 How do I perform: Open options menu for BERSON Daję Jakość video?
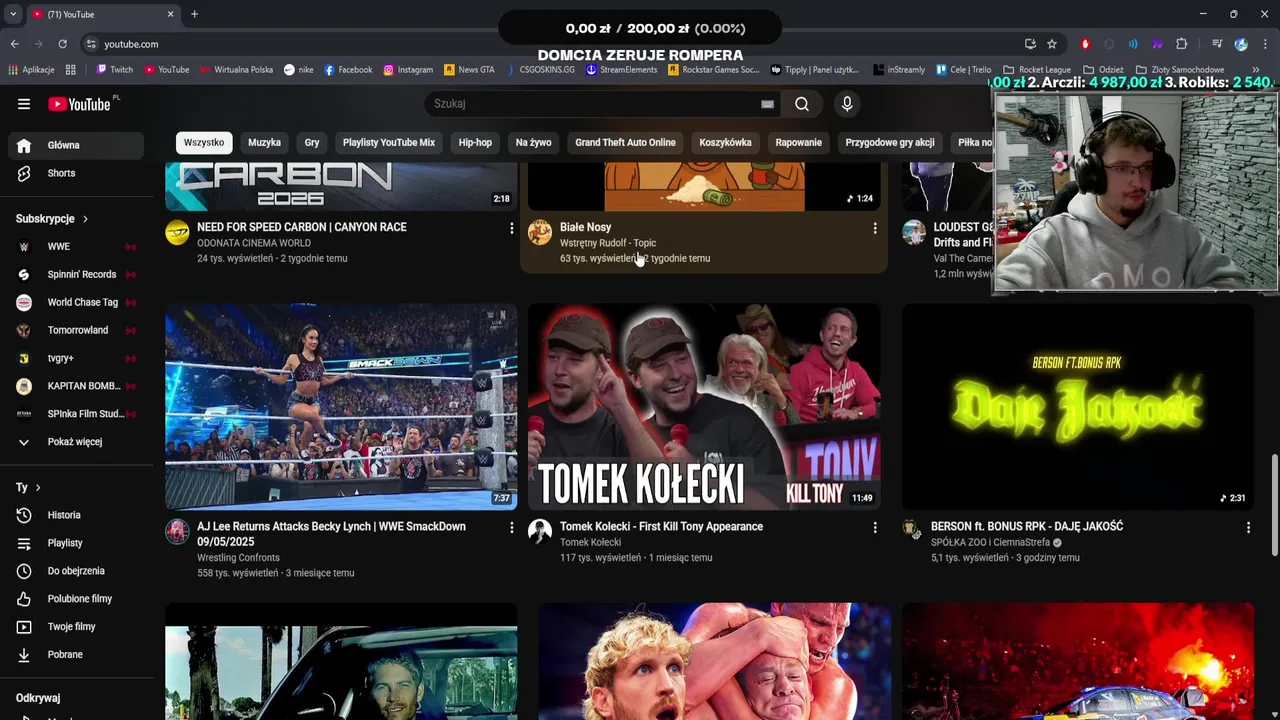click(x=1248, y=527)
